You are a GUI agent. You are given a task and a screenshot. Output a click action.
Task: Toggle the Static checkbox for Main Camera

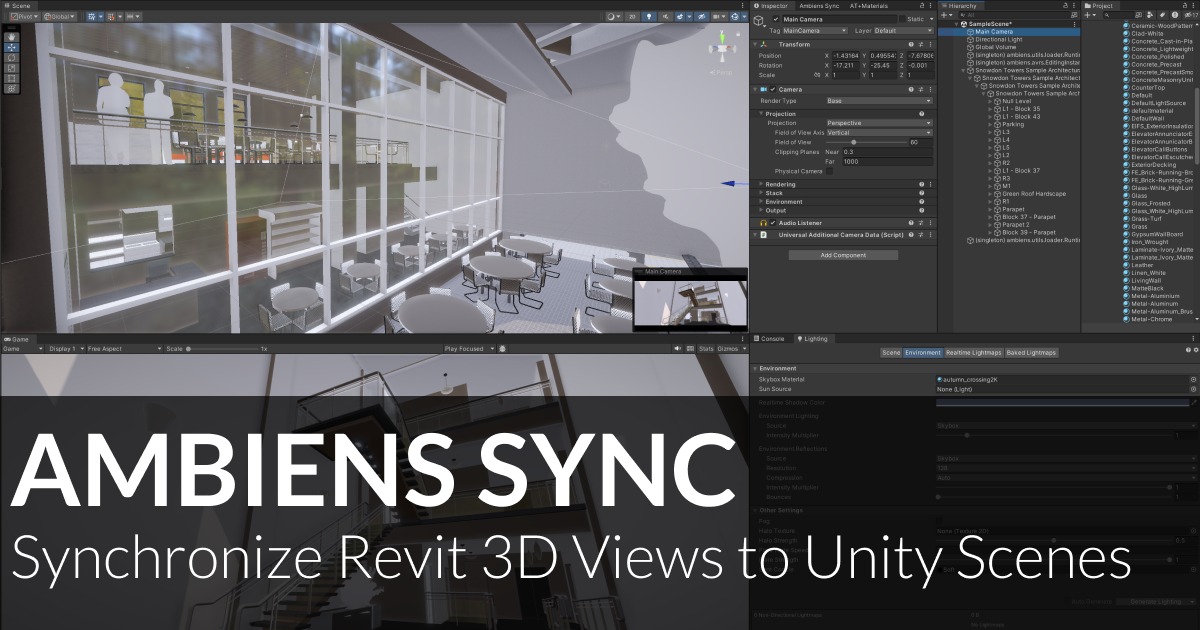[x=902, y=19]
